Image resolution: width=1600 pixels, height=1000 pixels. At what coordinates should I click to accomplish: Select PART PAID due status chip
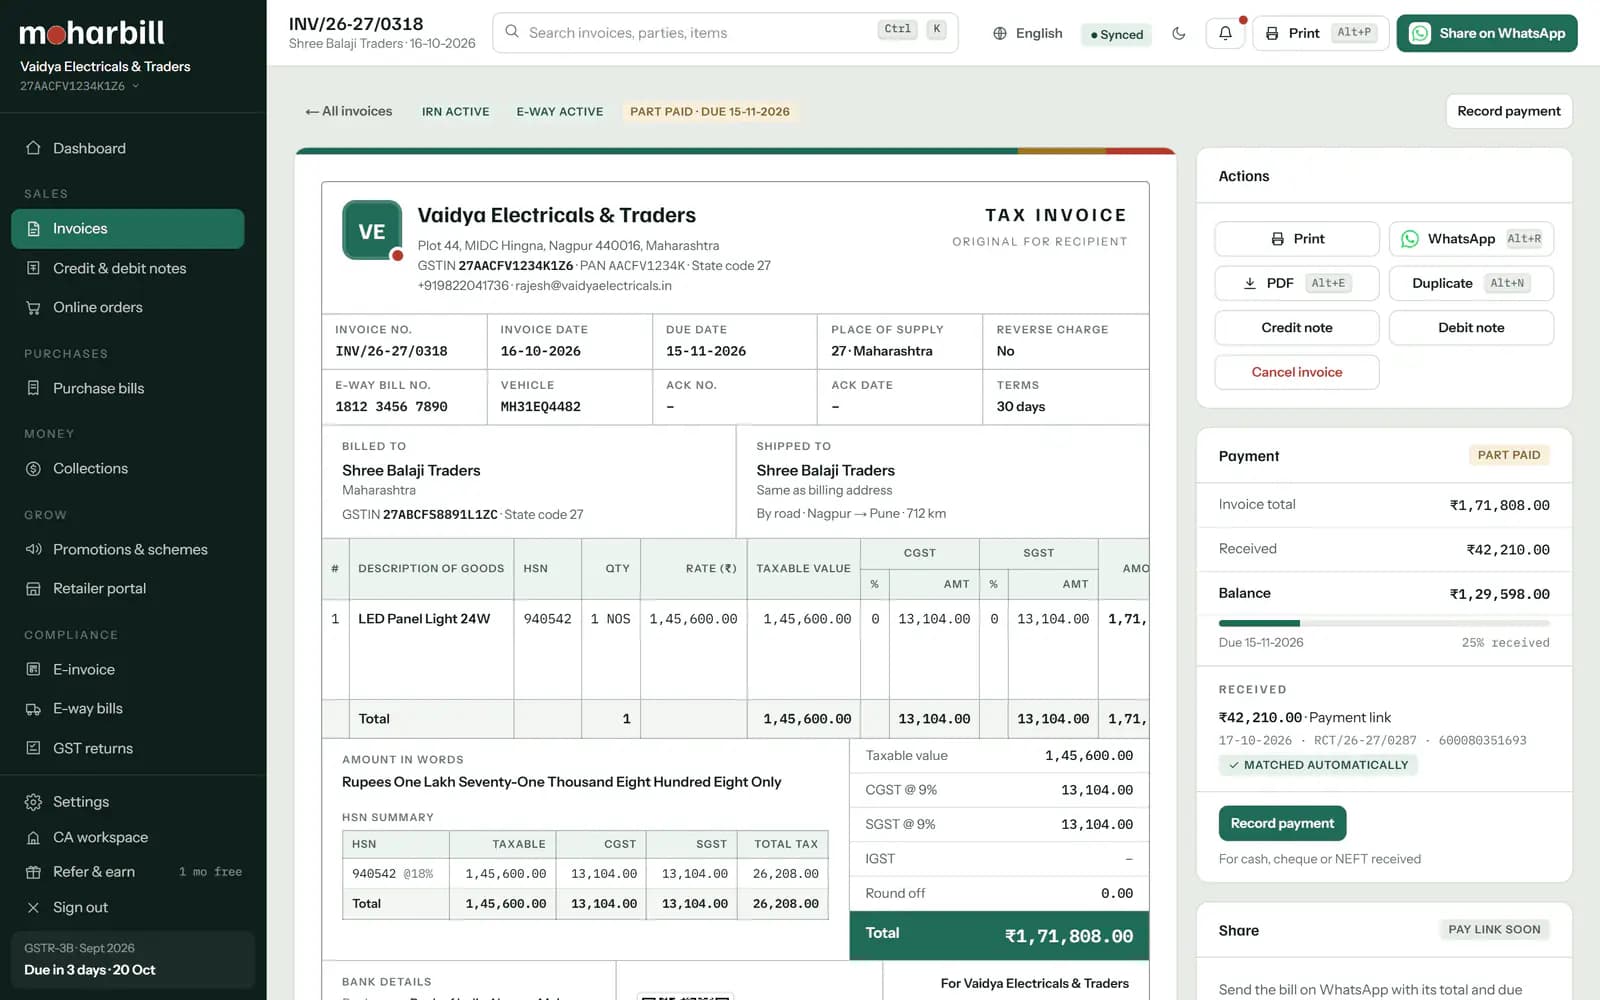coord(710,112)
